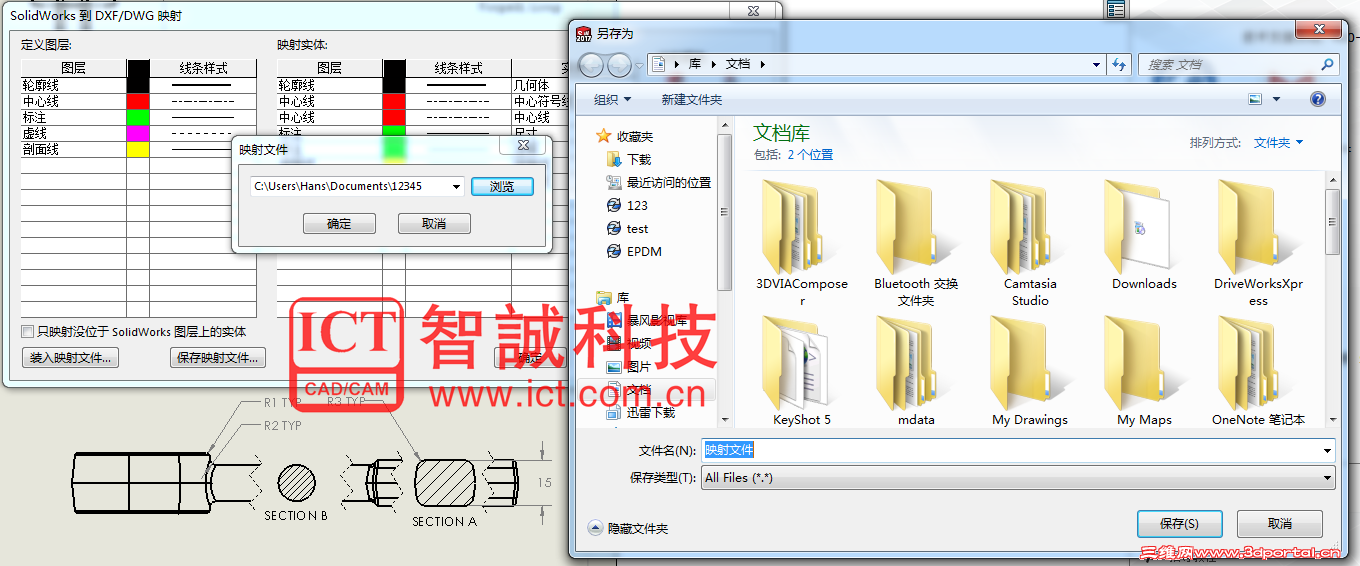This screenshot has width=1360, height=566.
Task: Click black color swatch of 轮廓线 layer
Action: click(x=138, y=85)
